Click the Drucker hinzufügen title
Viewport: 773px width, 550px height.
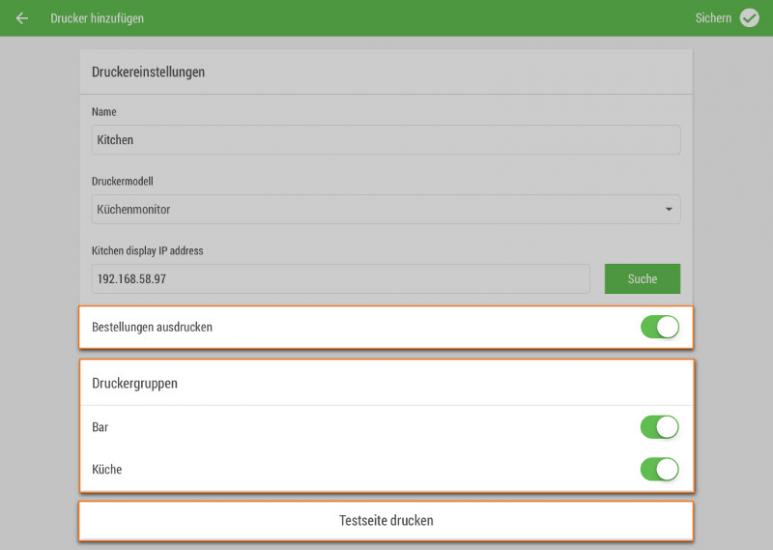(97, 18)
